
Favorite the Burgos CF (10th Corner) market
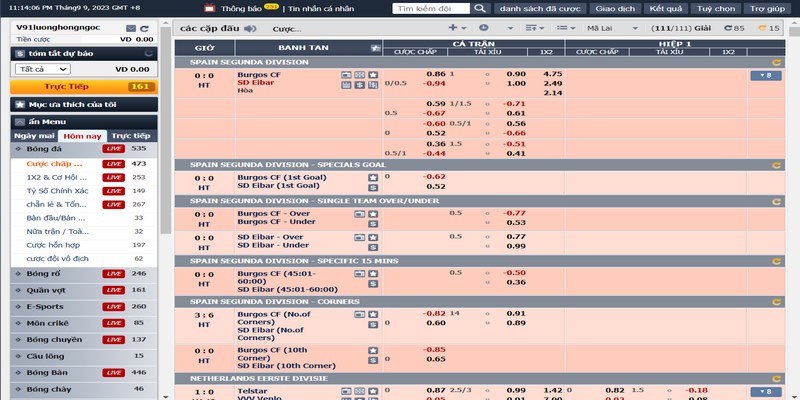[x=373, y=351]
